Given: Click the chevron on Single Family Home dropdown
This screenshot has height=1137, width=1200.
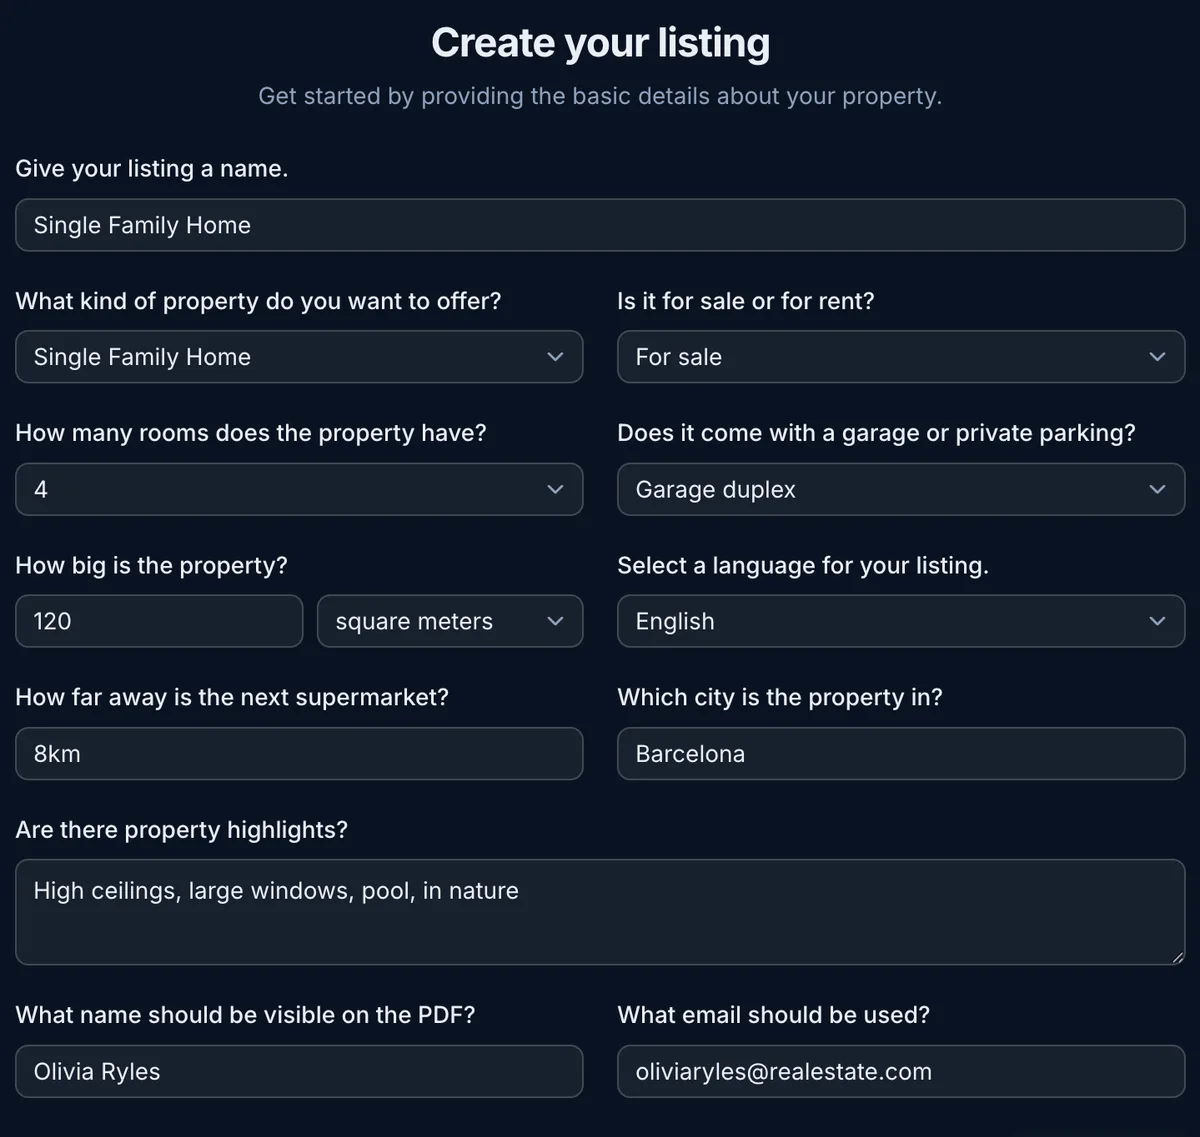Looking at the screenshot, I should [x=555, y=357].
